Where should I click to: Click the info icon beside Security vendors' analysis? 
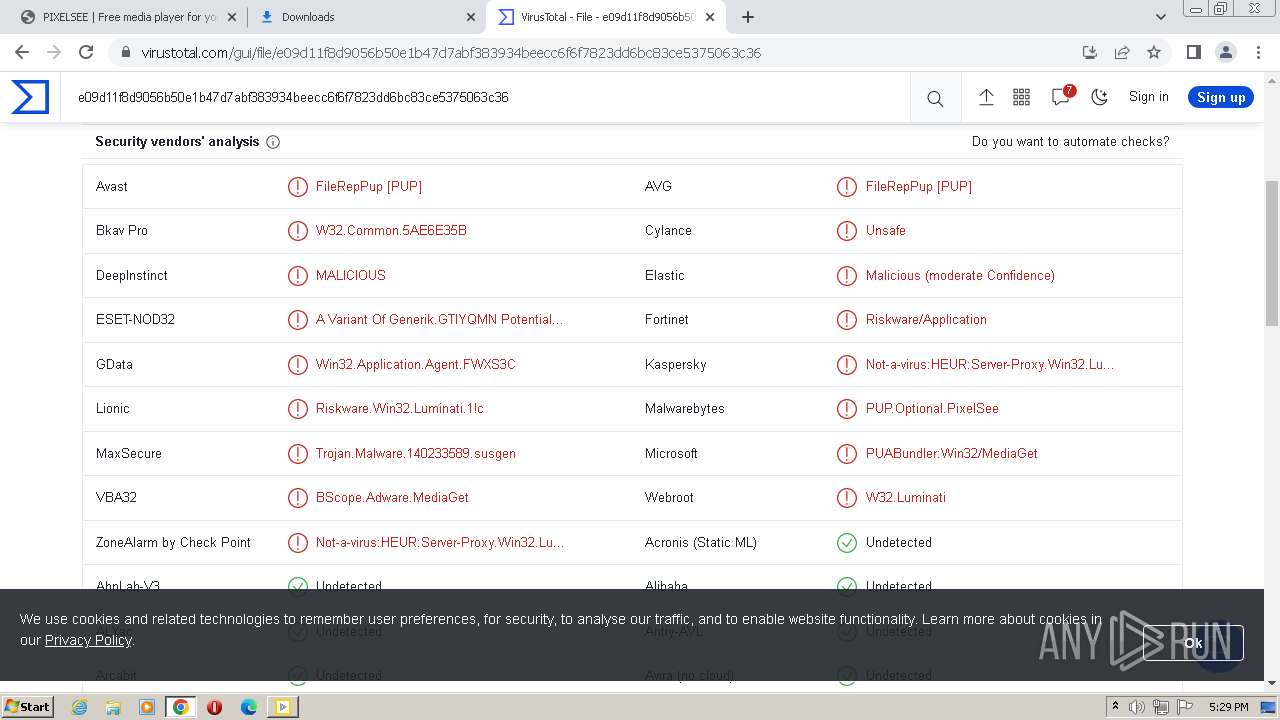273,142
